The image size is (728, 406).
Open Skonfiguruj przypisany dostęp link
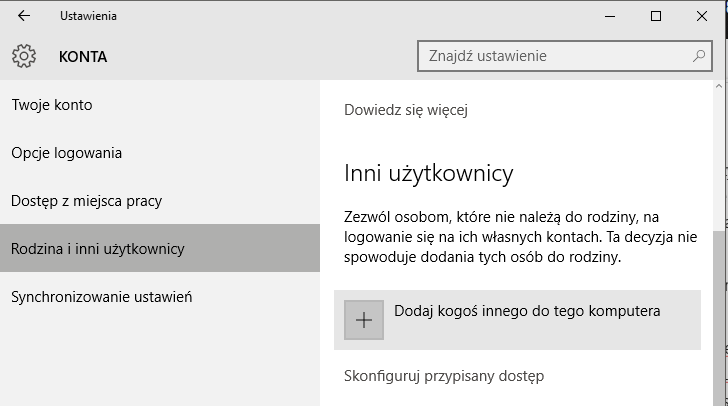(444, 376)
